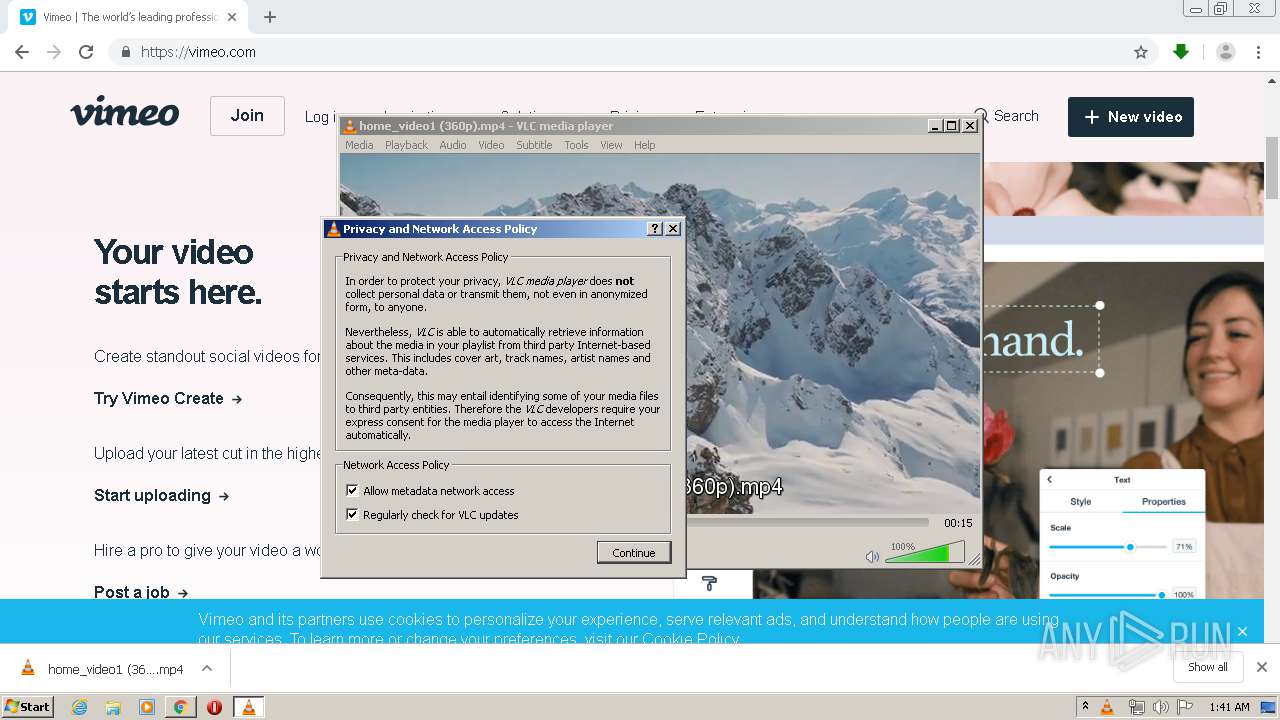Viewport: 1280px width, 720px height.
Task: Adjust the Scale slider handle
Action: 1130,547
